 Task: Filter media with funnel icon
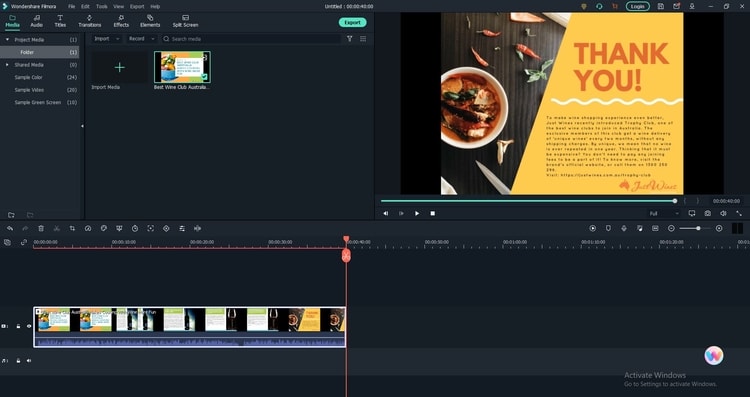(x=350, y=39)
